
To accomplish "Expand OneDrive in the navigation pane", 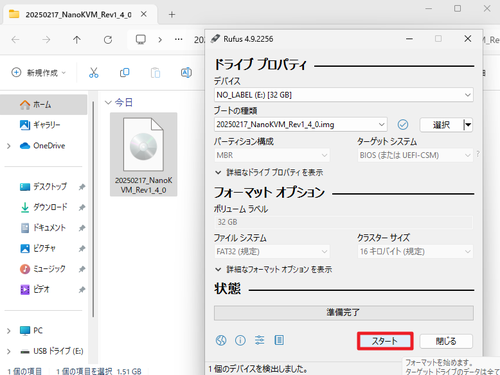I will [x=9, y=146].
